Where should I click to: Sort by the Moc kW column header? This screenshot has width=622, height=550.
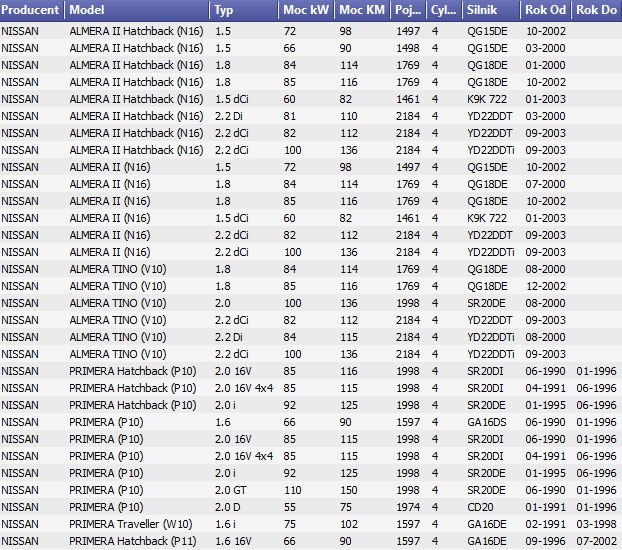[306, 10]
